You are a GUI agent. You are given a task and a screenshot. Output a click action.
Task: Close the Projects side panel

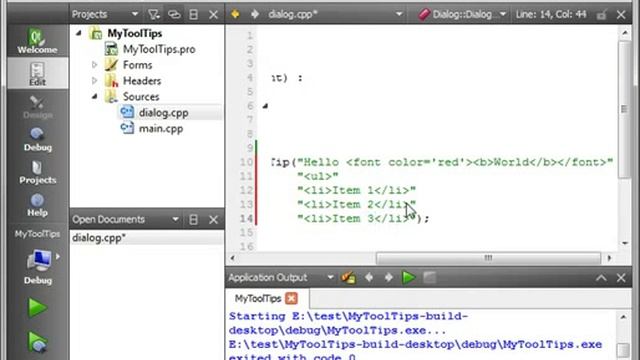point(213,15)
